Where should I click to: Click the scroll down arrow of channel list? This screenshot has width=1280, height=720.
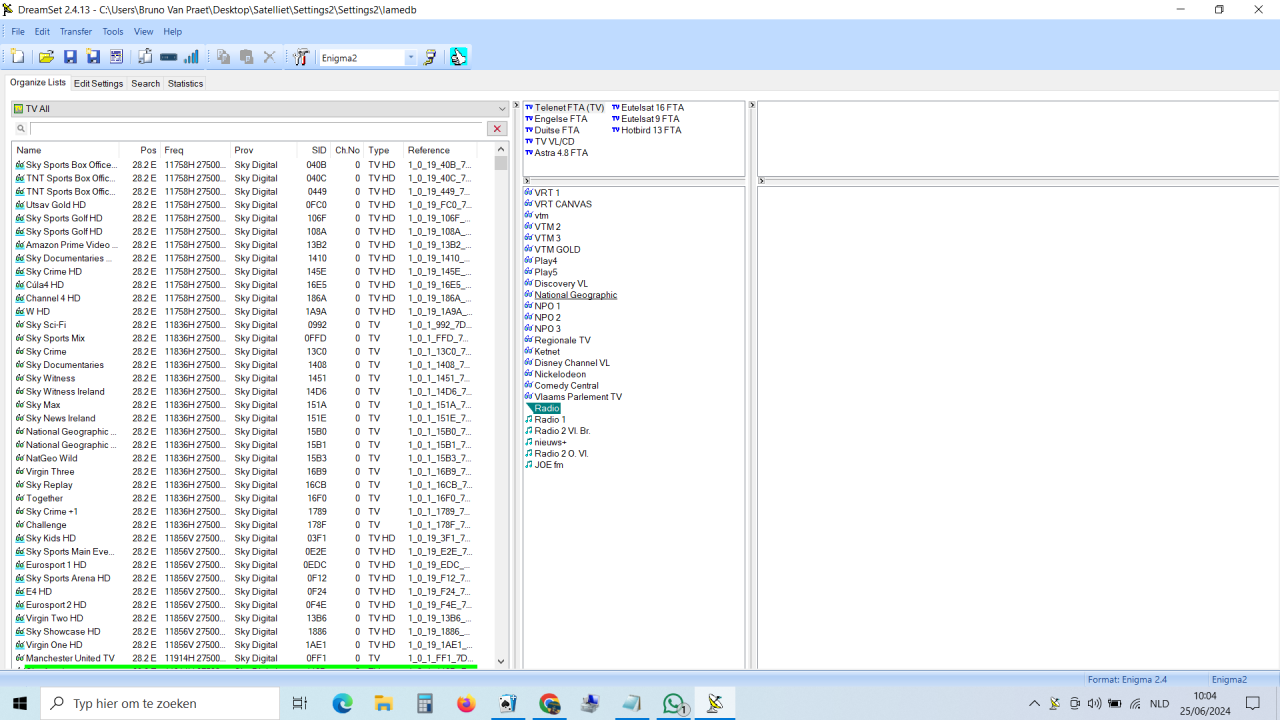pyautogui.click(x=501, y=661)
